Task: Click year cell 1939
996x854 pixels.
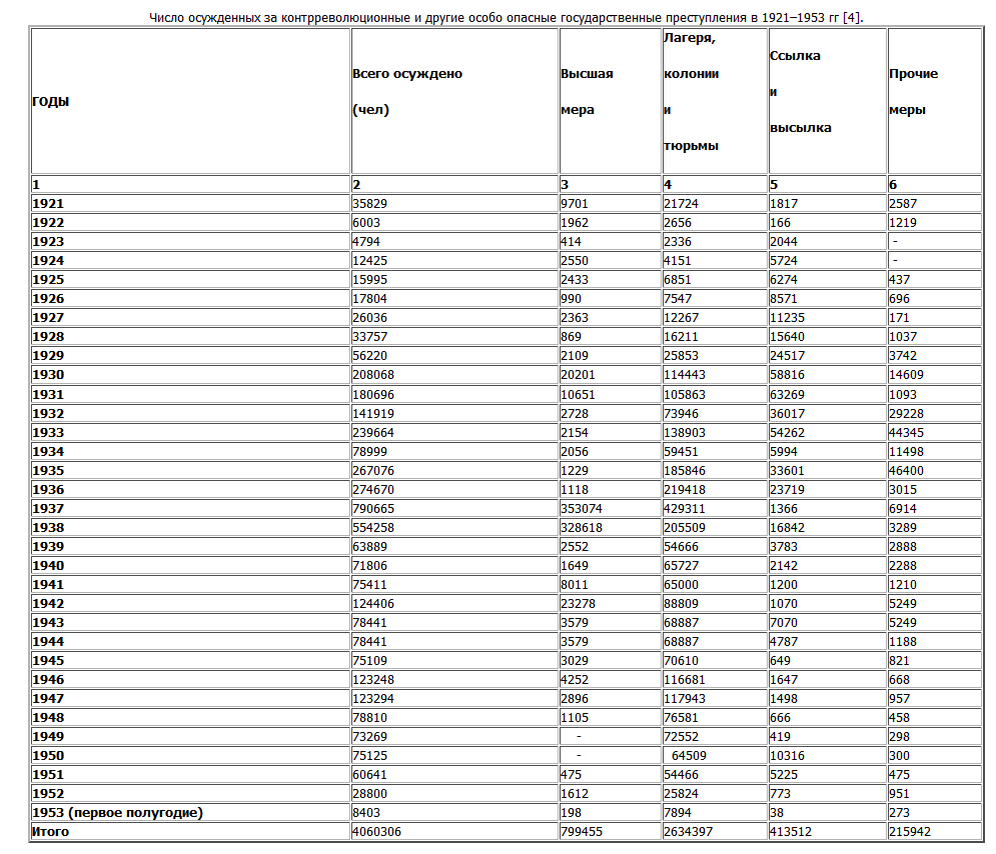Action: (191, 547)
